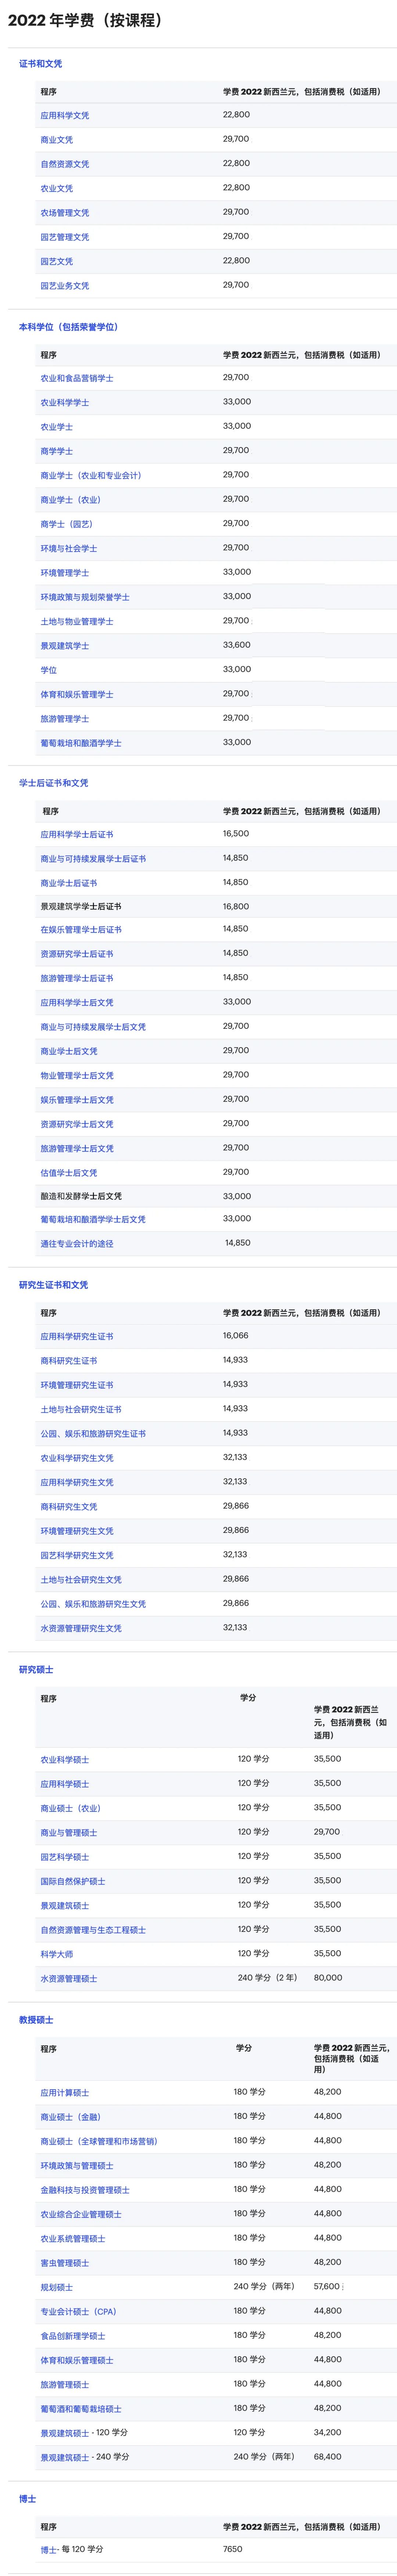This screenshot has height=2576, width=397.
Task: Open the 体育和娱乐管理学士 link
Action: pos(76,695)
